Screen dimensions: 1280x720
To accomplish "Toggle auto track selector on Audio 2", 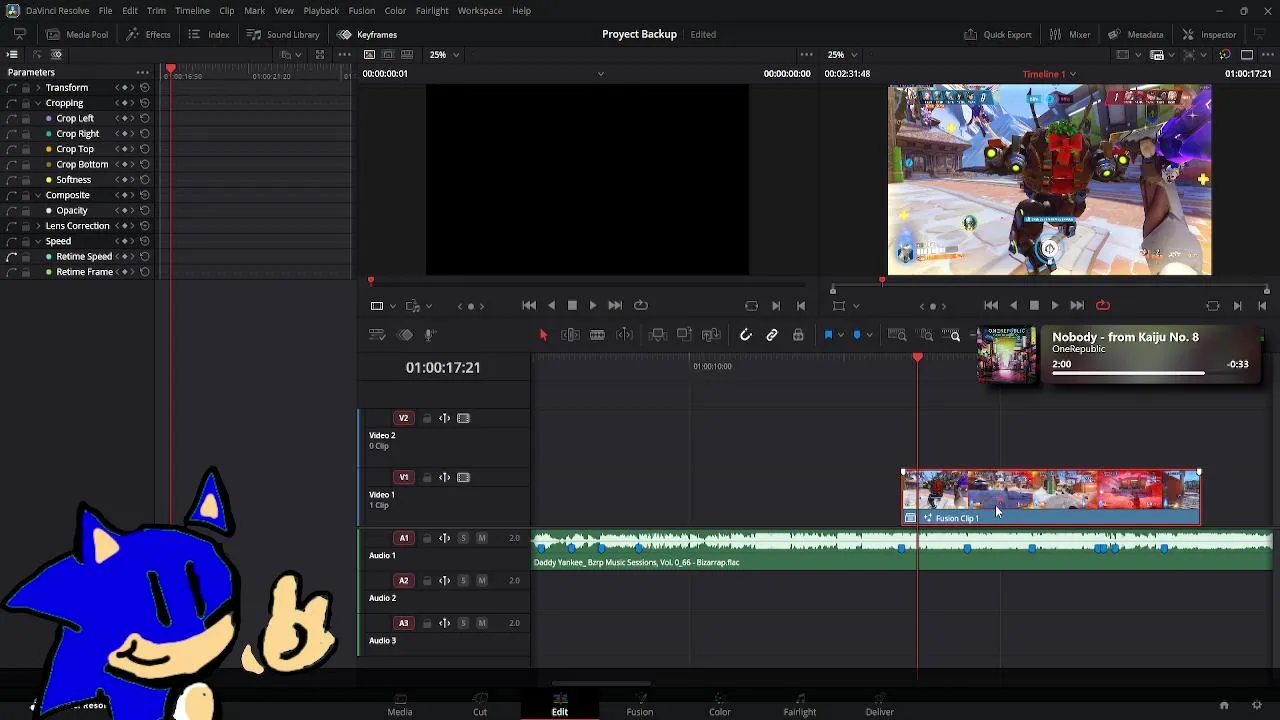I will tap(445, 581).
